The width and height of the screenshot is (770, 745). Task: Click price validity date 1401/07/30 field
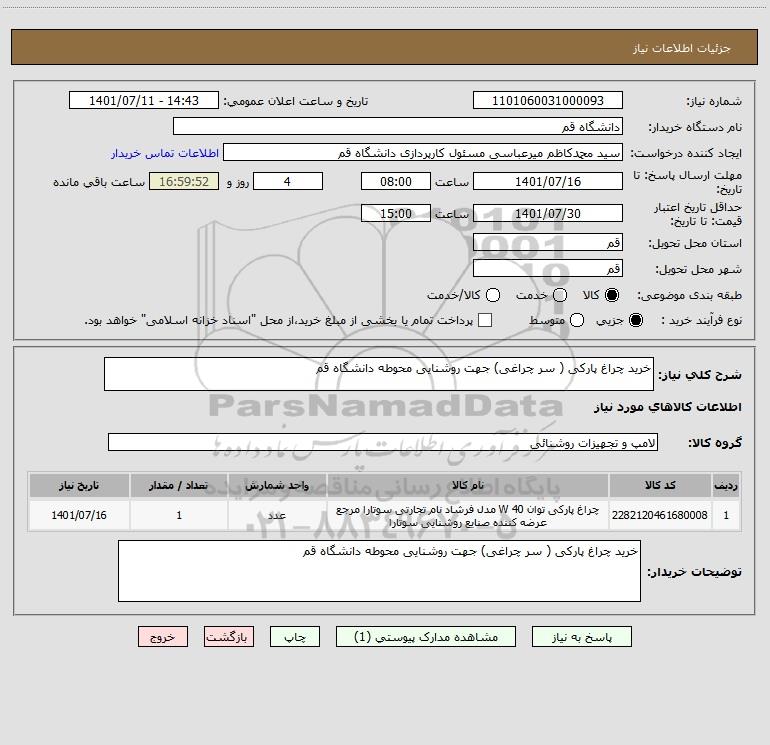(548, 214)
